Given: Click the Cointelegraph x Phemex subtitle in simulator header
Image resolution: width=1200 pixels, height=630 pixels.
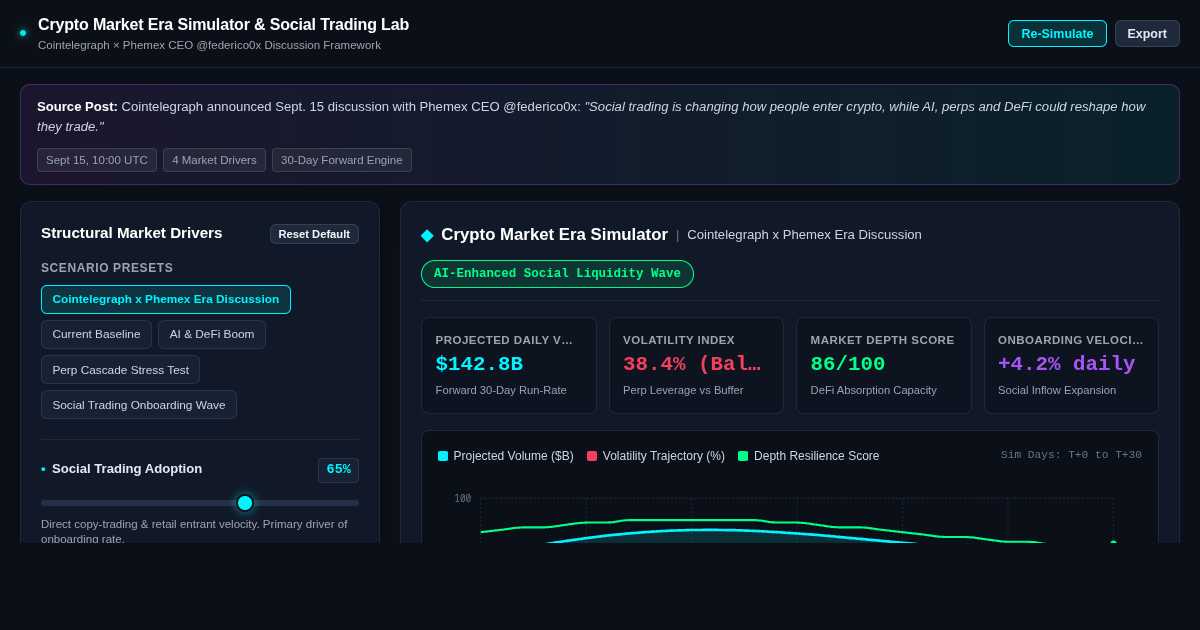Looking at the screenshot, I should (804, 235).
